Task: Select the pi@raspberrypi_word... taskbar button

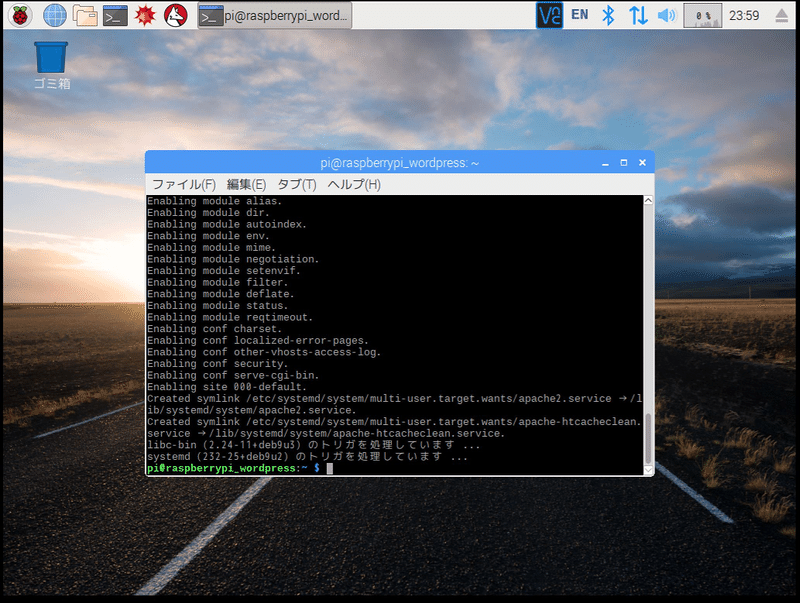Action: pyautogui.click(x=274, y=16)
